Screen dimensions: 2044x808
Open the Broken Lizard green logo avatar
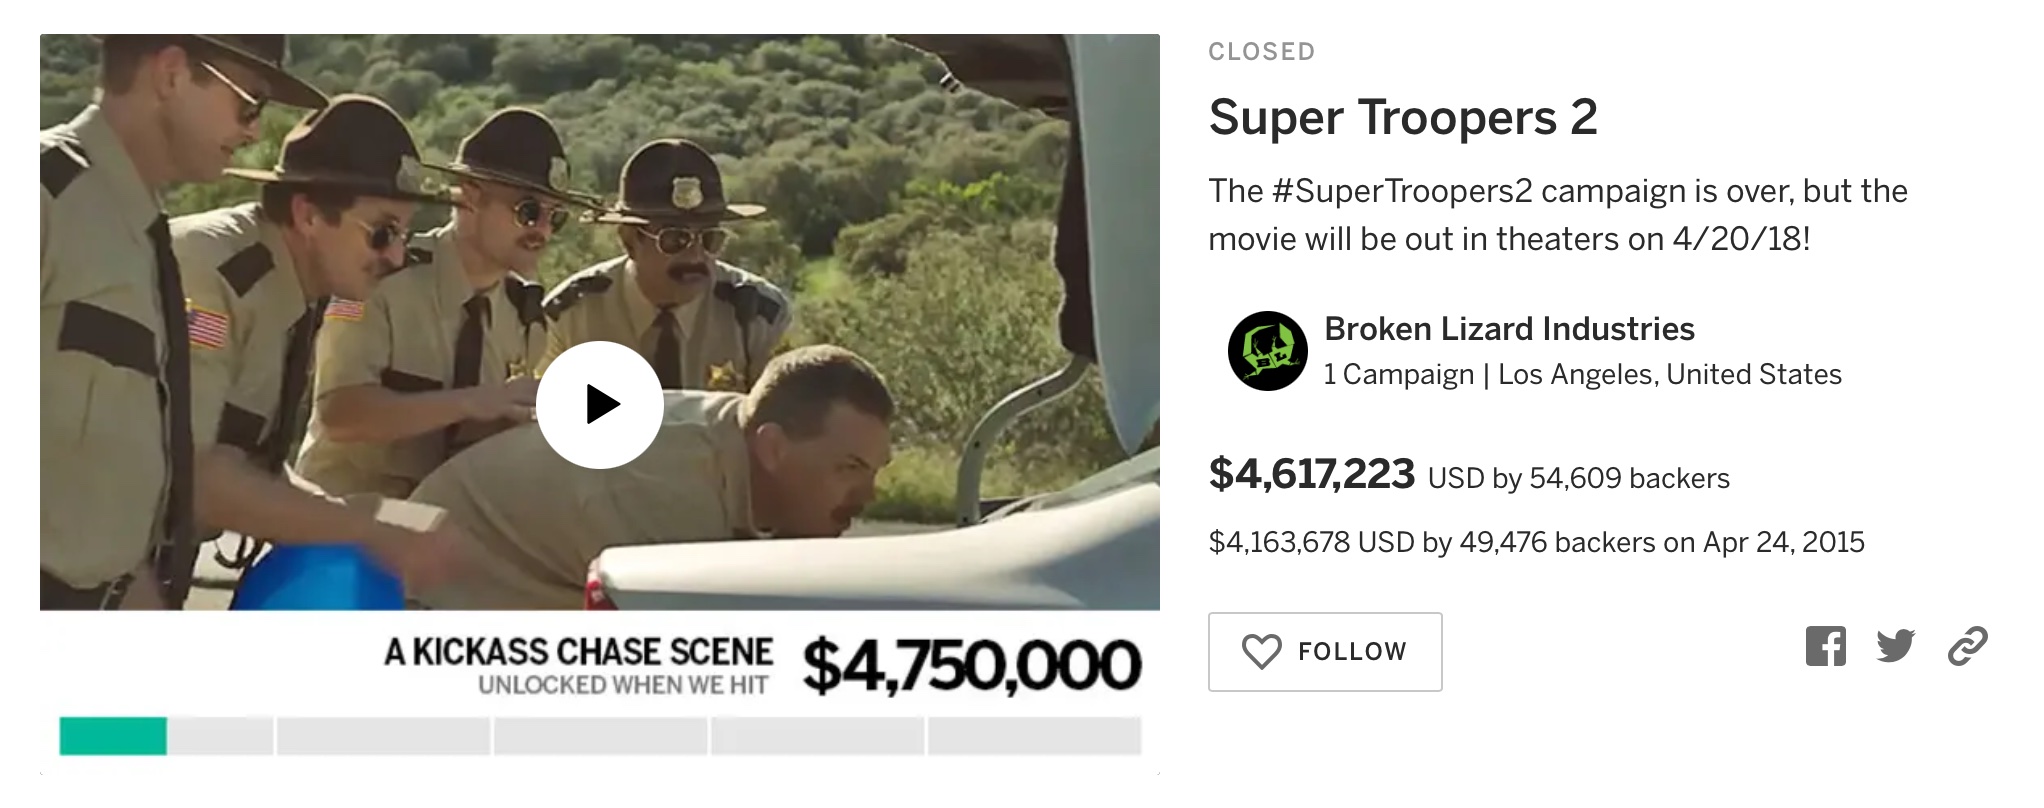click(1267, 351)
